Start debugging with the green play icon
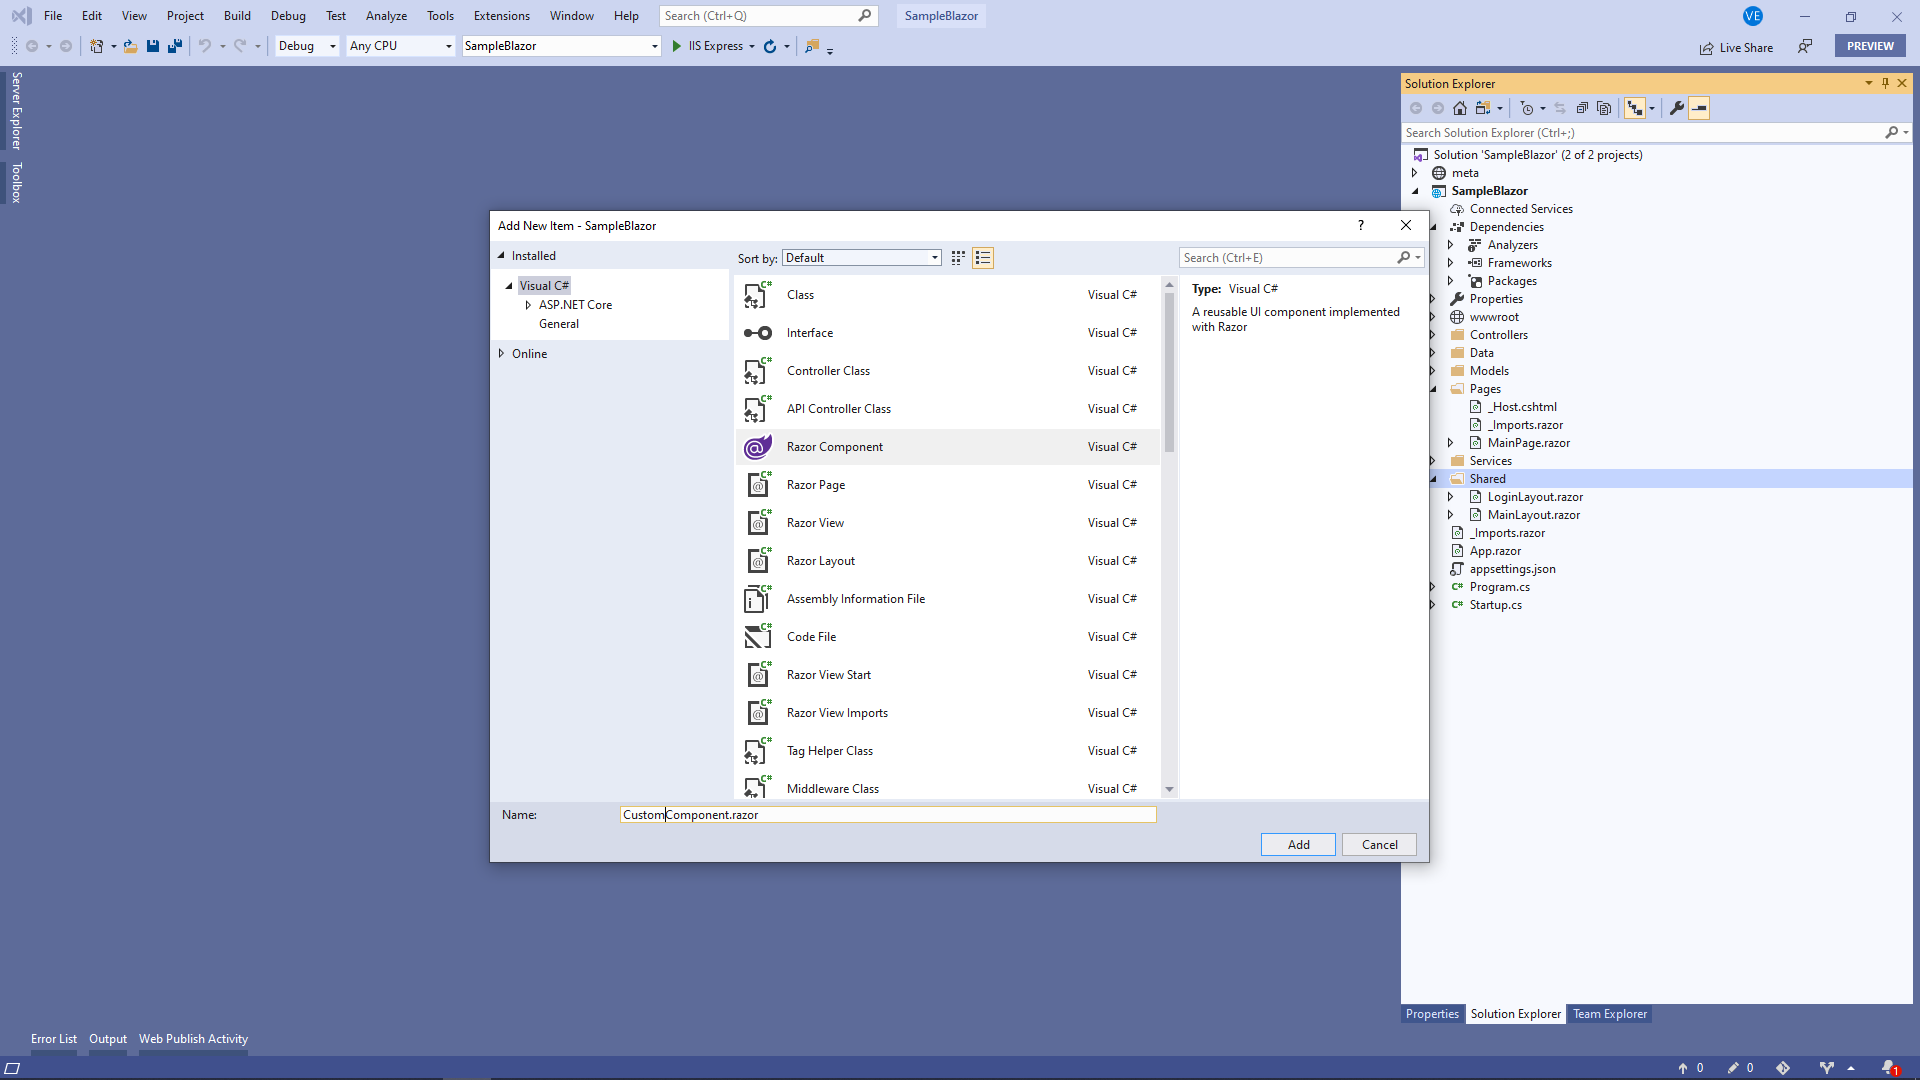This screenshot has width=1920, height=1080. point(677,46)
